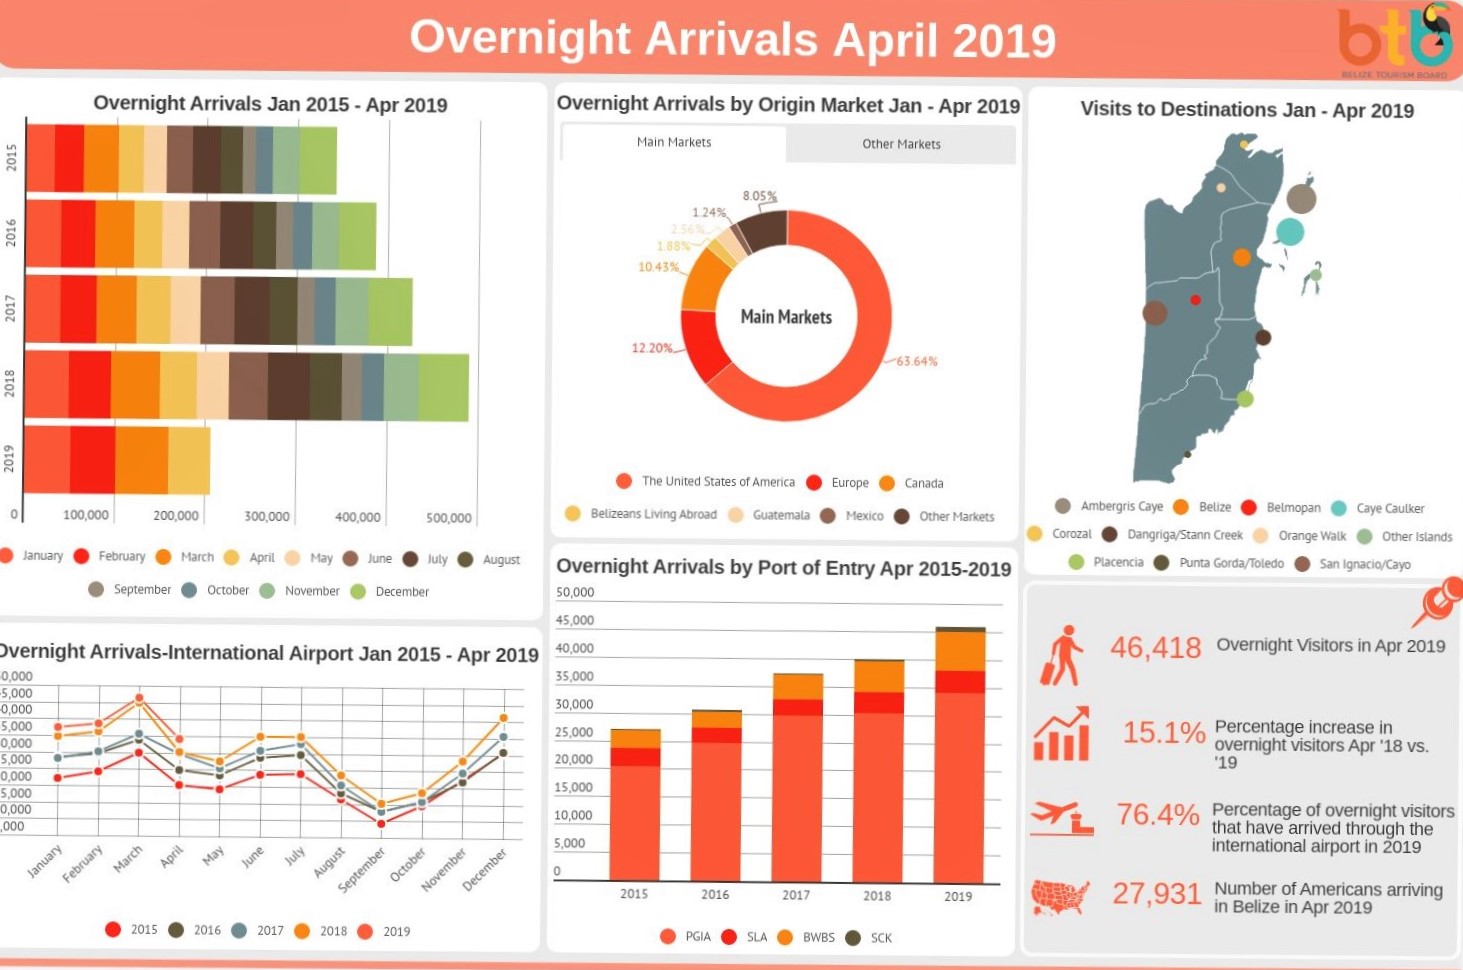Toggle the January legend item
The image size is (1463, 970).
(33, 556)
